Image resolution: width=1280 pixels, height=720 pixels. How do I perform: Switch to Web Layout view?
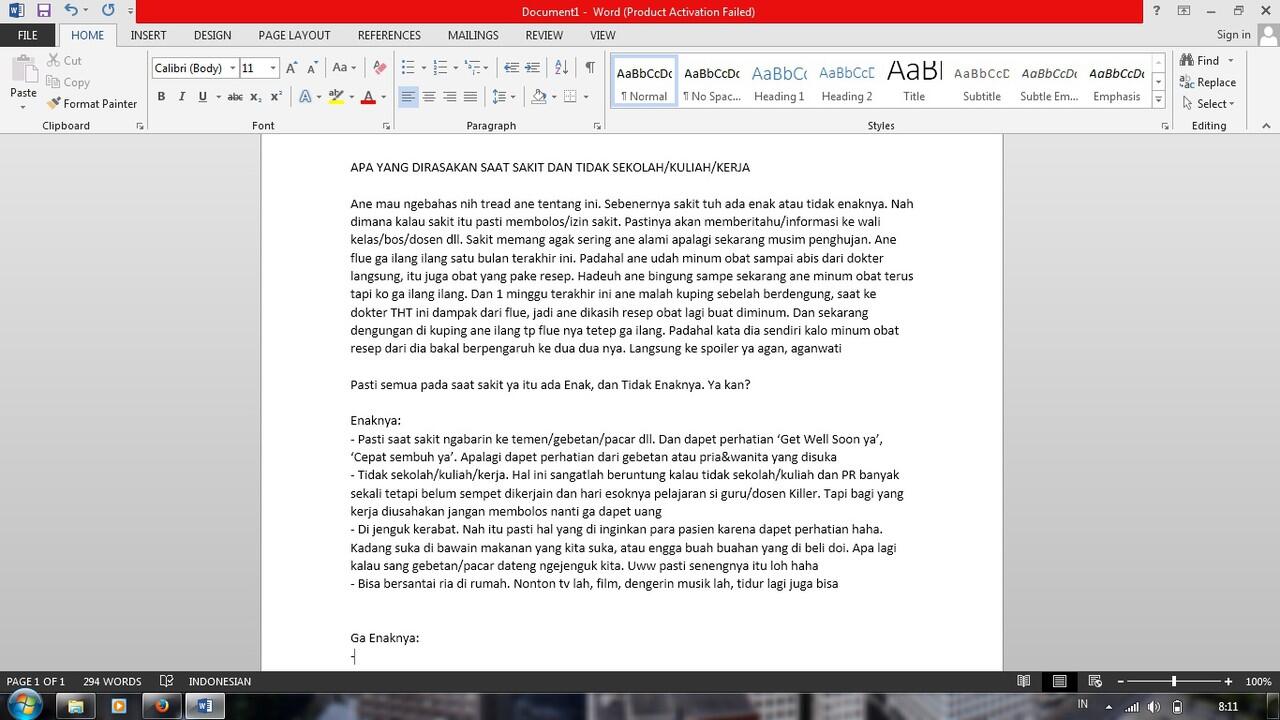click(x=1095, y=681)
